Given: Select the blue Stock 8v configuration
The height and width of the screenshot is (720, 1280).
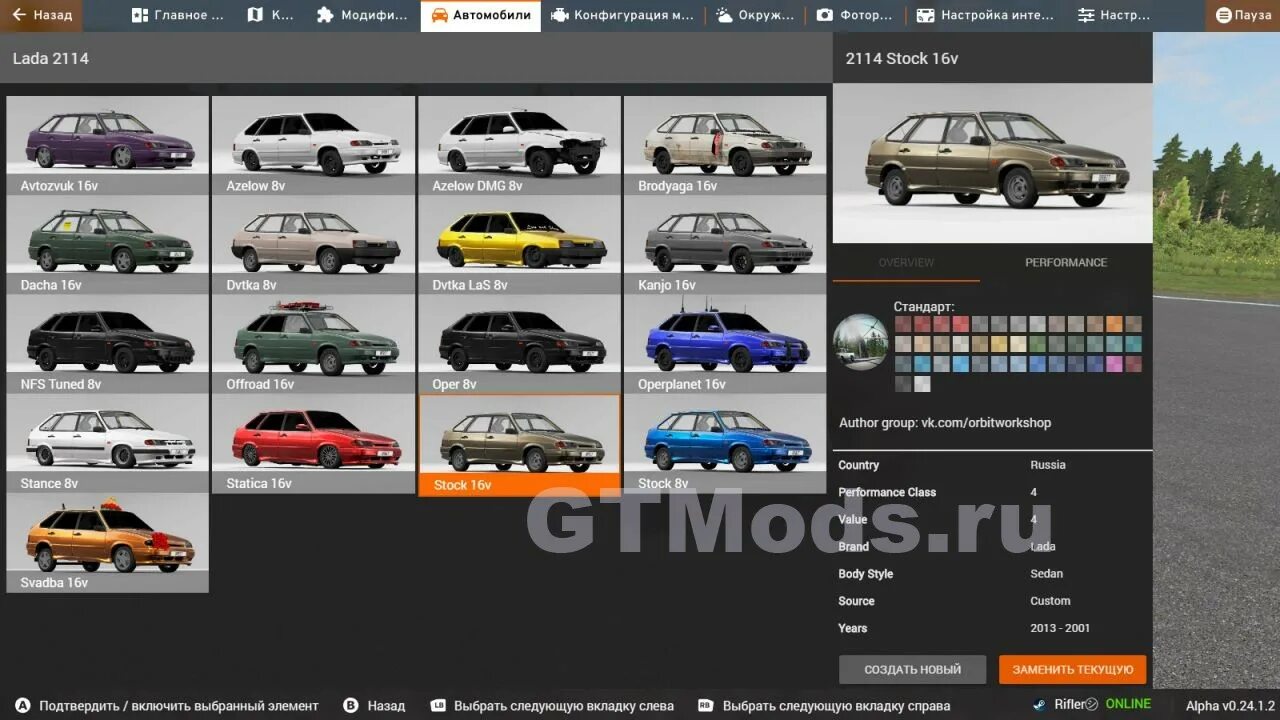Looking at the screenshot, I should (x=725, y=443).
